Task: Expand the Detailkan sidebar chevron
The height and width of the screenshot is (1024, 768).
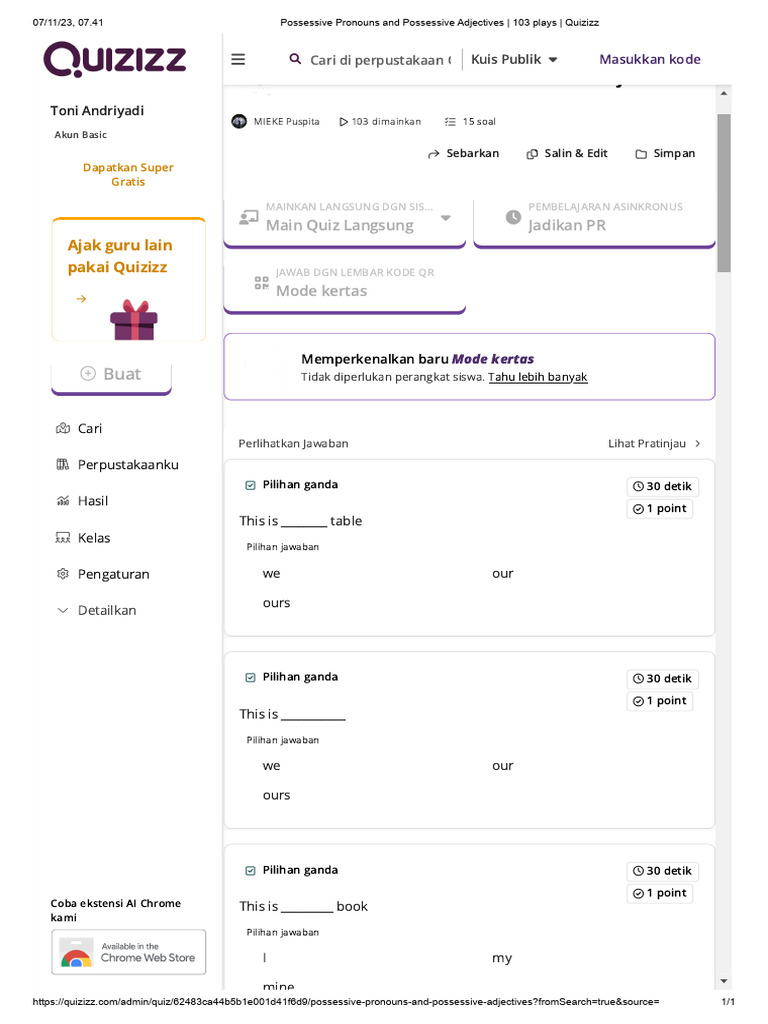Action: (63, 611)
